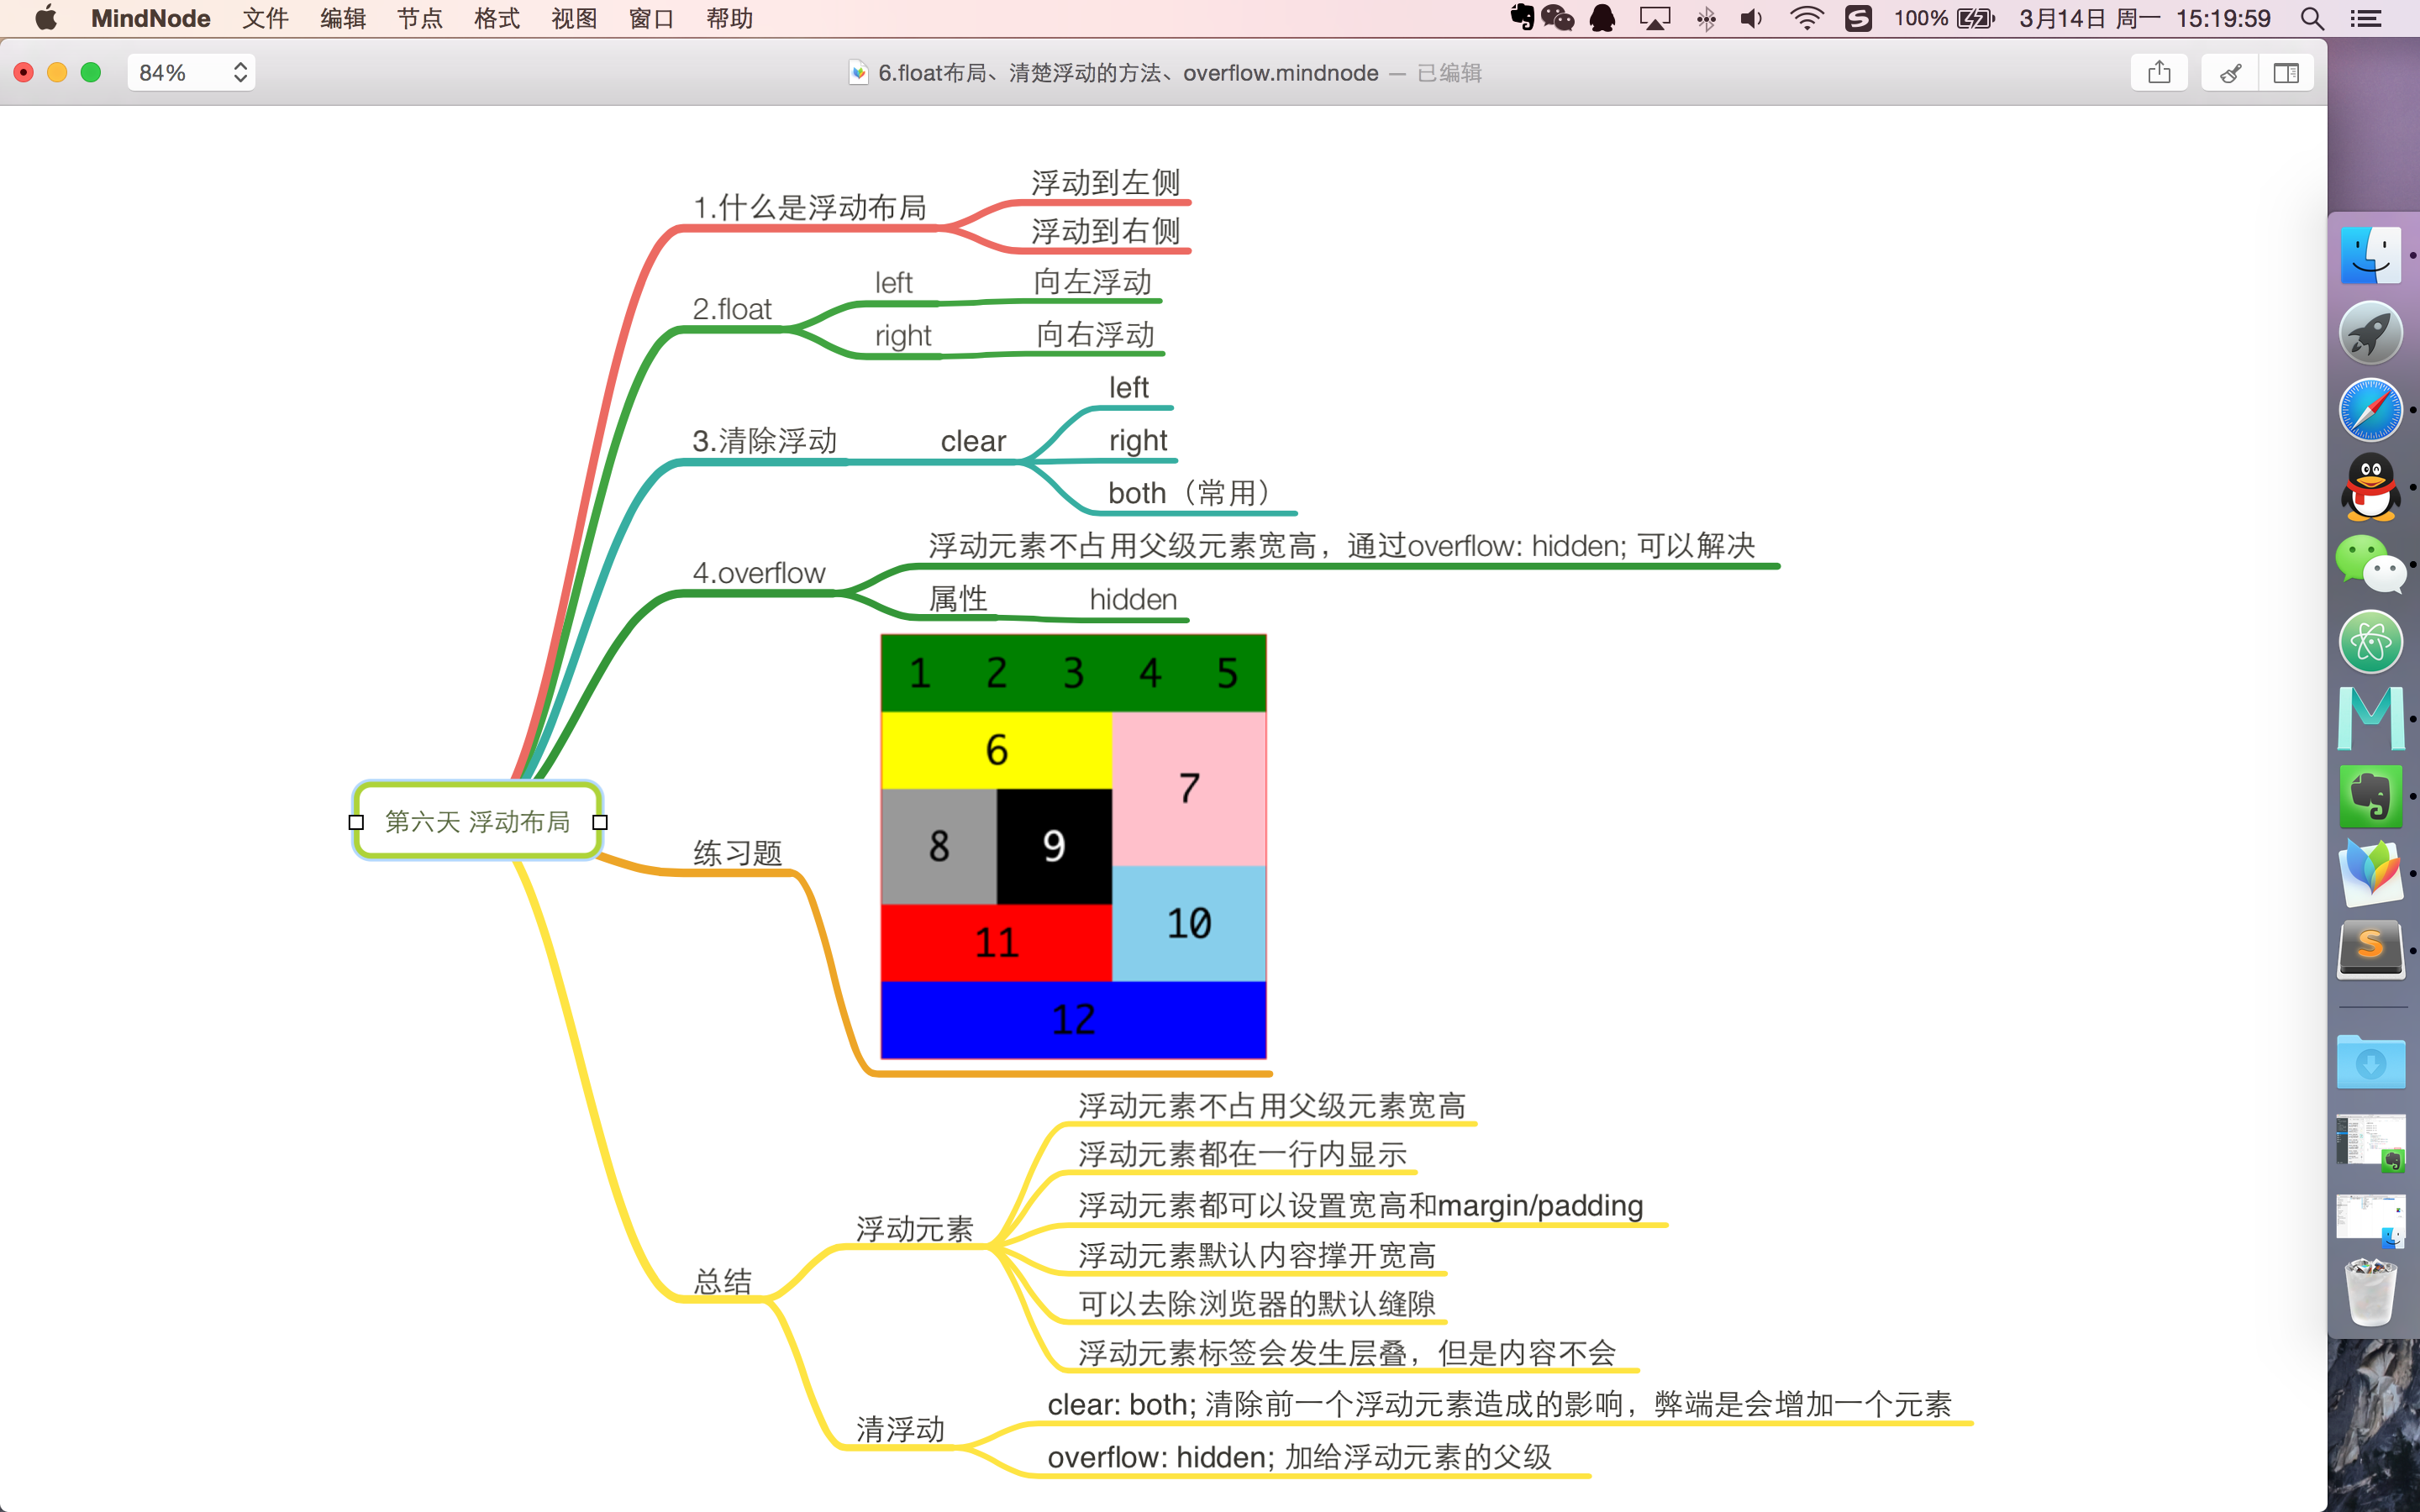
Task: Open Launchpad rocket in the Dock
Action: (x=2371, y=333)
